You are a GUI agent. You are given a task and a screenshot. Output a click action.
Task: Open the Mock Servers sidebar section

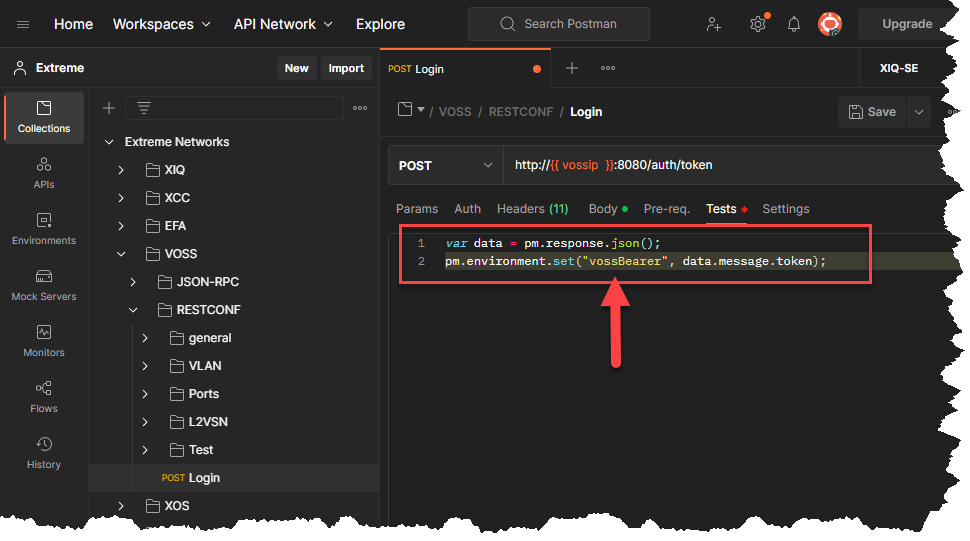pyautogui.click(x=44, y=285)
